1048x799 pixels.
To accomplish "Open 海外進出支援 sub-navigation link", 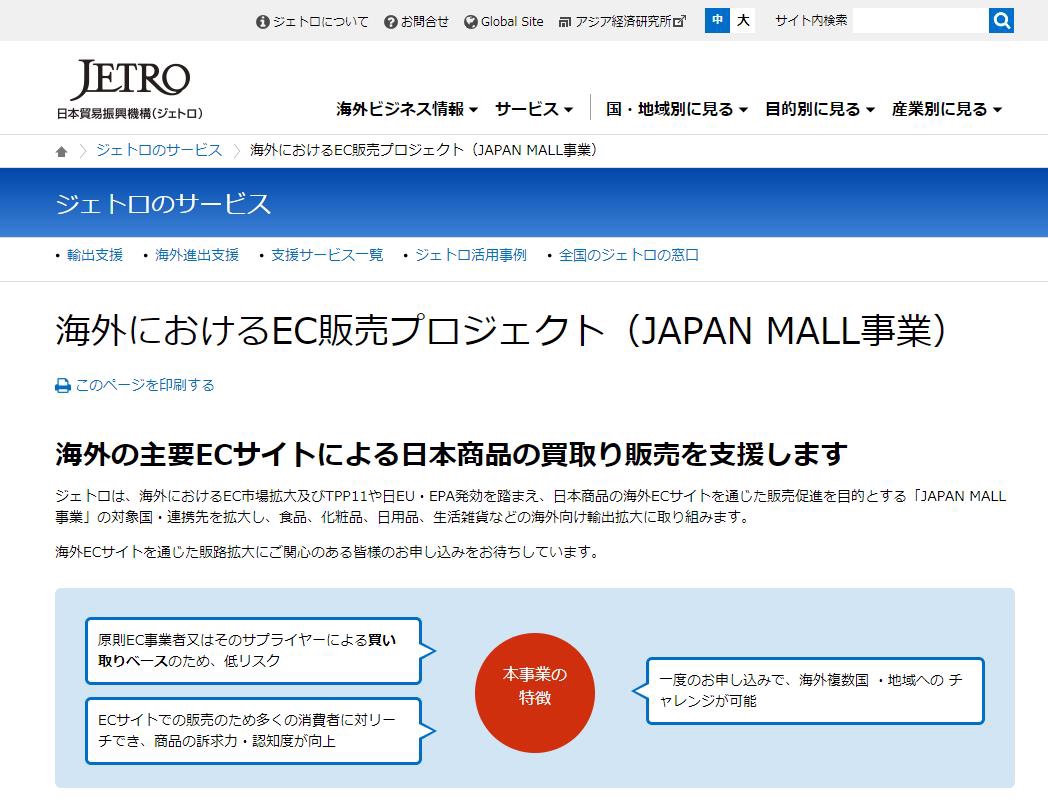I will [x=196, y=255].
